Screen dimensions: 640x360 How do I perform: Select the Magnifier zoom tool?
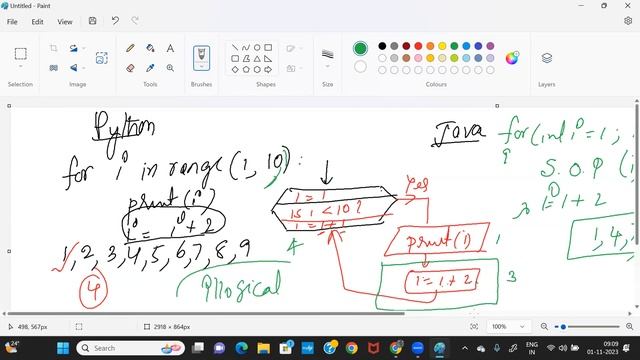[x=170, y=68]
